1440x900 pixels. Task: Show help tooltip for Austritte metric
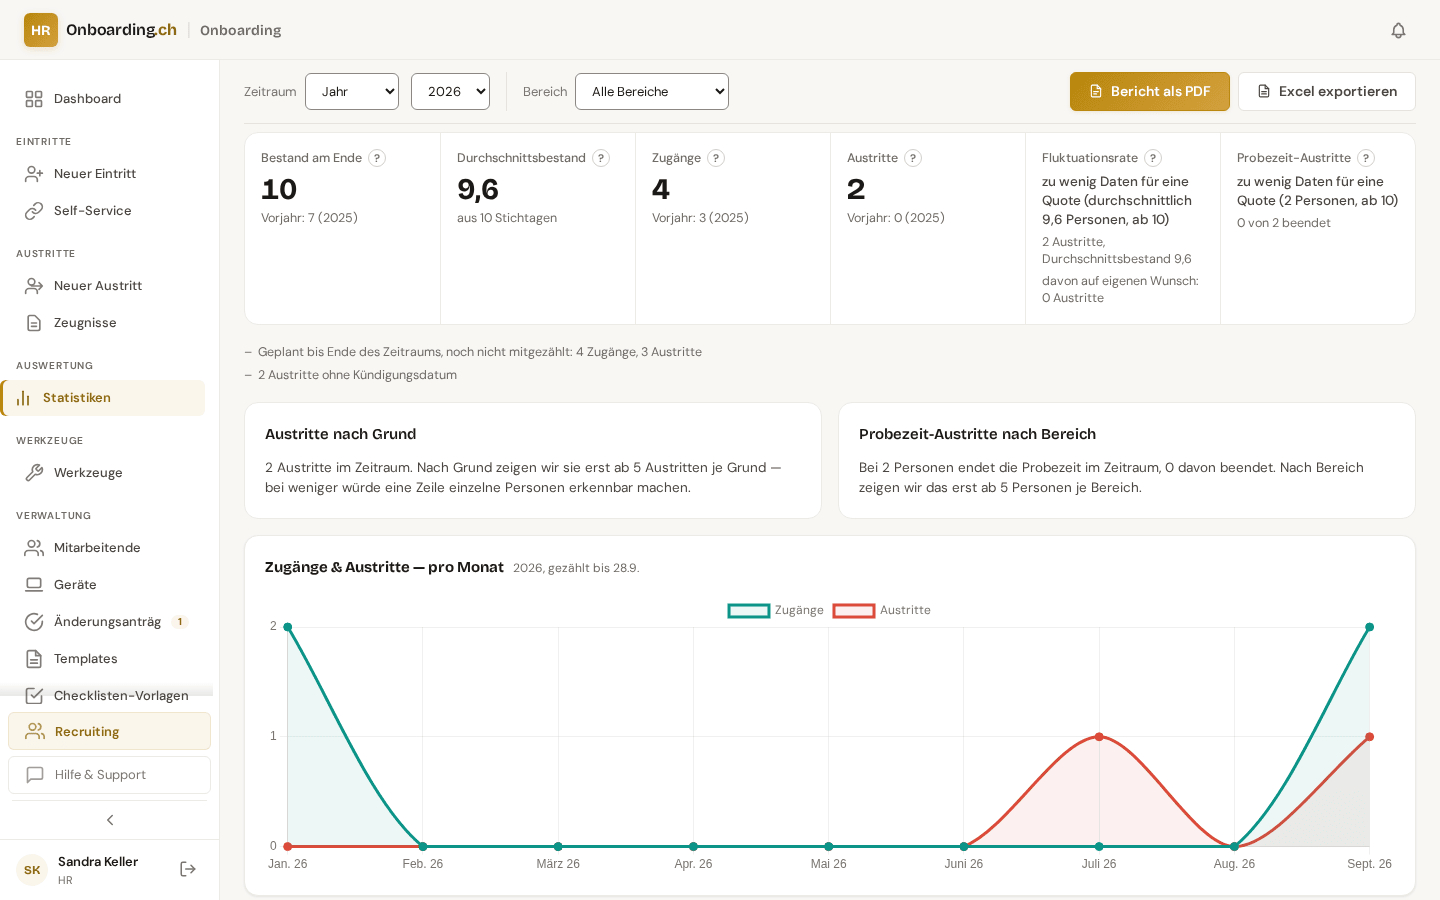pyautogui.click(x=913, y=158)
